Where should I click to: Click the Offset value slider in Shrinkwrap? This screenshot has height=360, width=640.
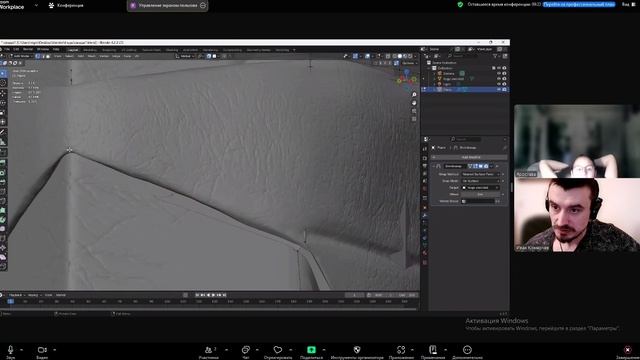click(480, 194)
